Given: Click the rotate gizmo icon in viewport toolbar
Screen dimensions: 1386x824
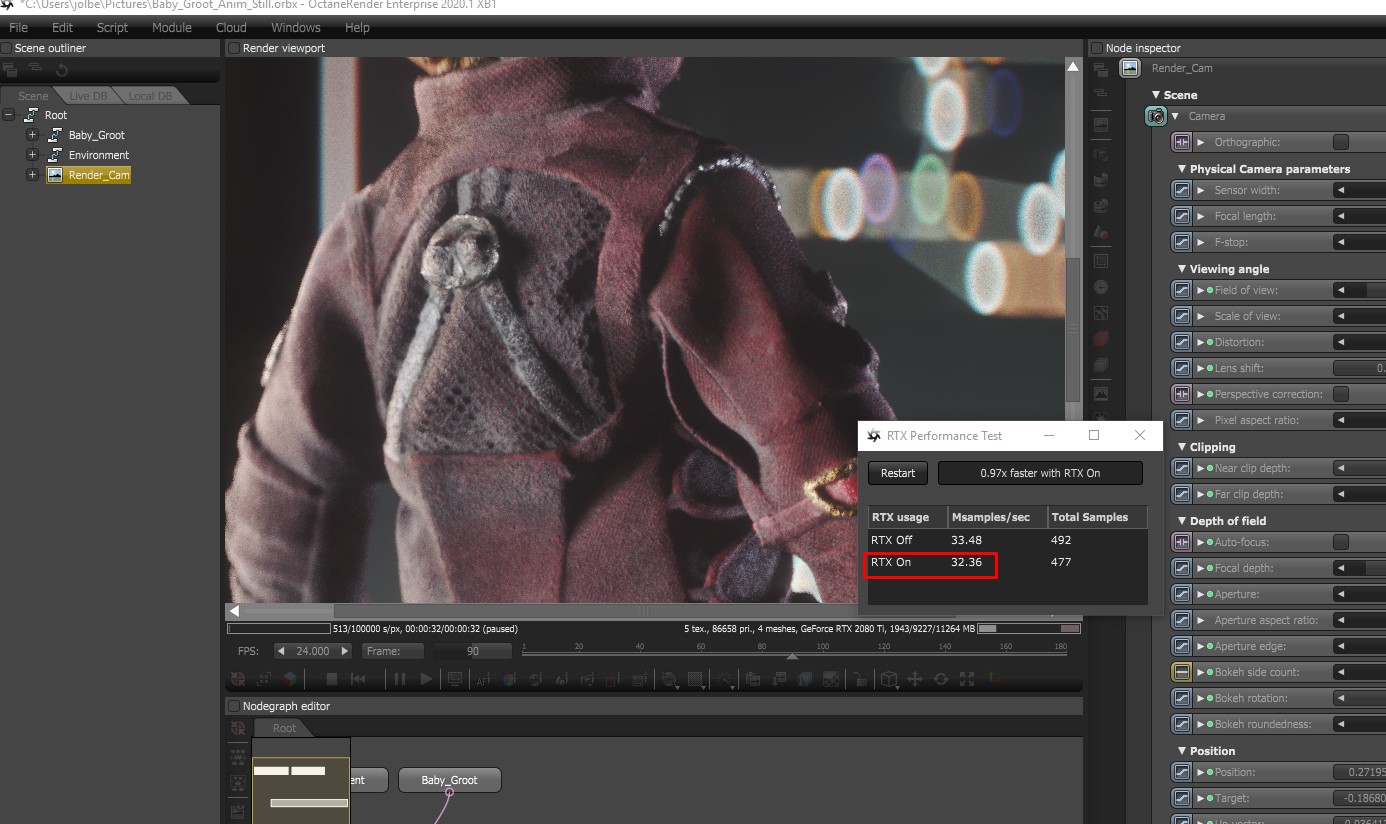Looking at the screenshot, I should pyautogui.click(x=941, y=679).
